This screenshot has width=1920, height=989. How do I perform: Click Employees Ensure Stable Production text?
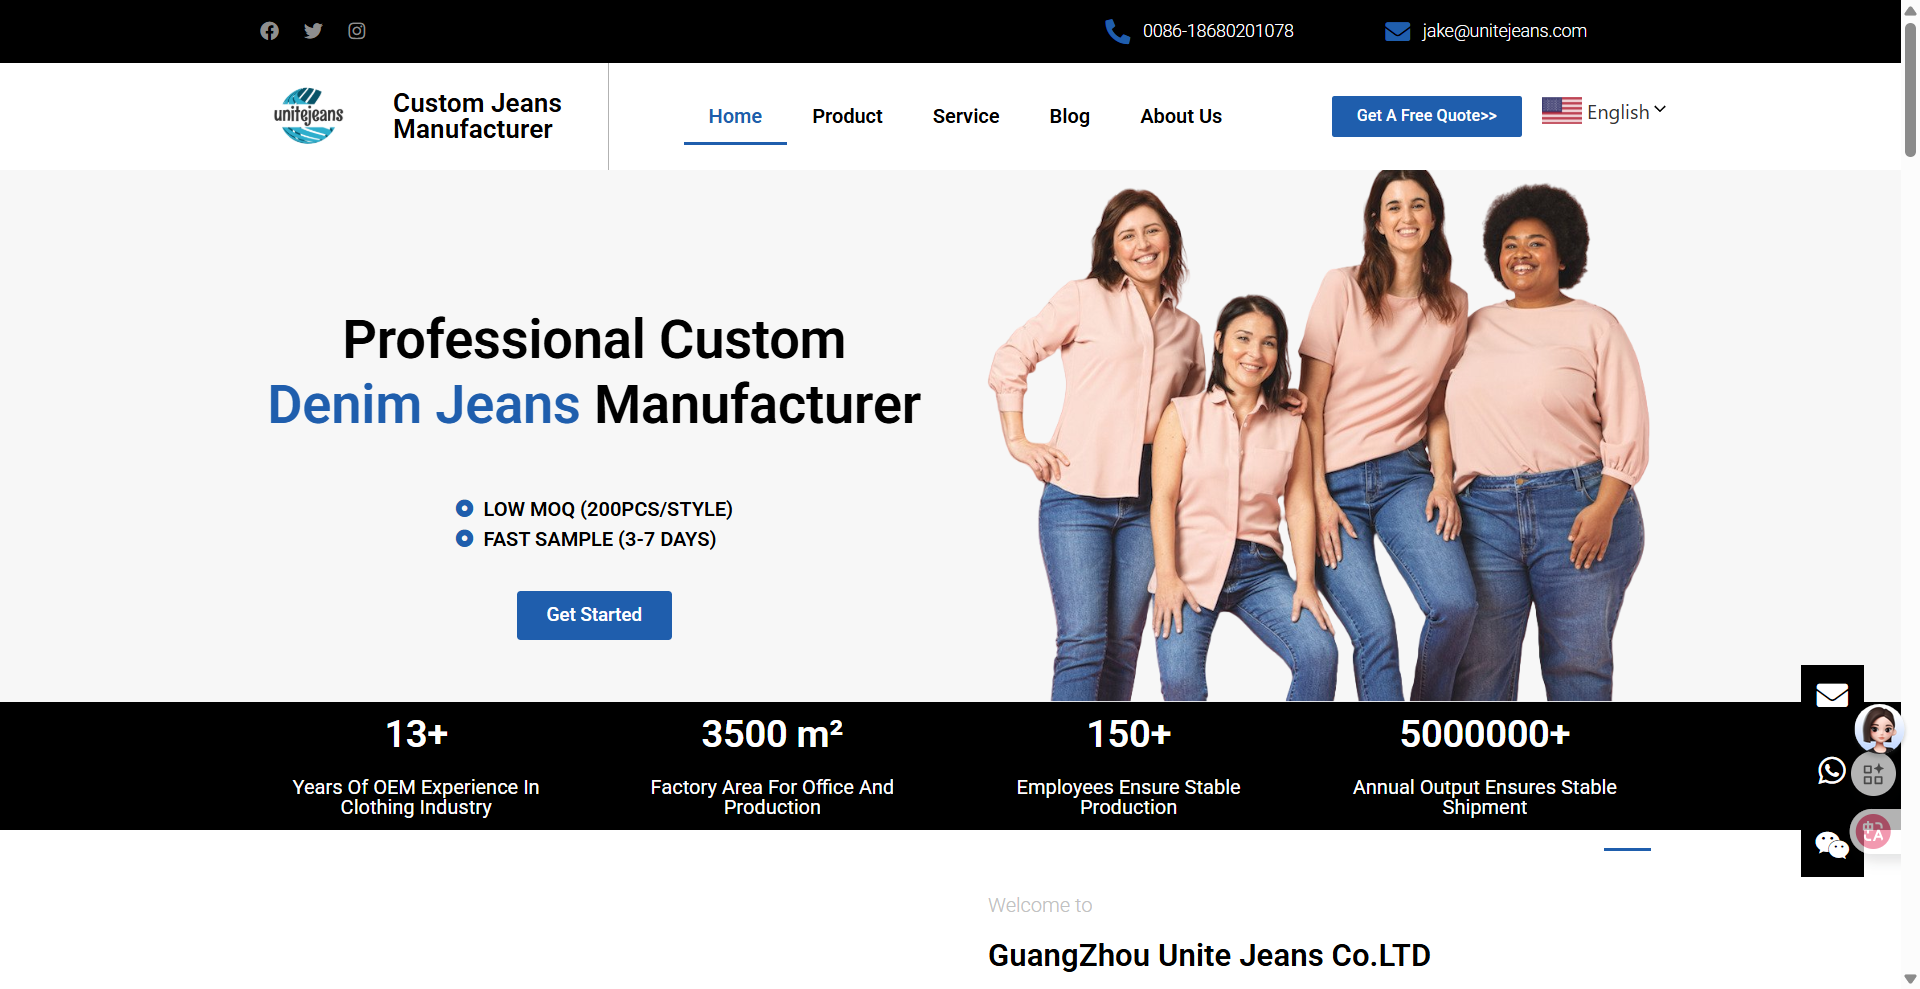(x=1128, y=797)
